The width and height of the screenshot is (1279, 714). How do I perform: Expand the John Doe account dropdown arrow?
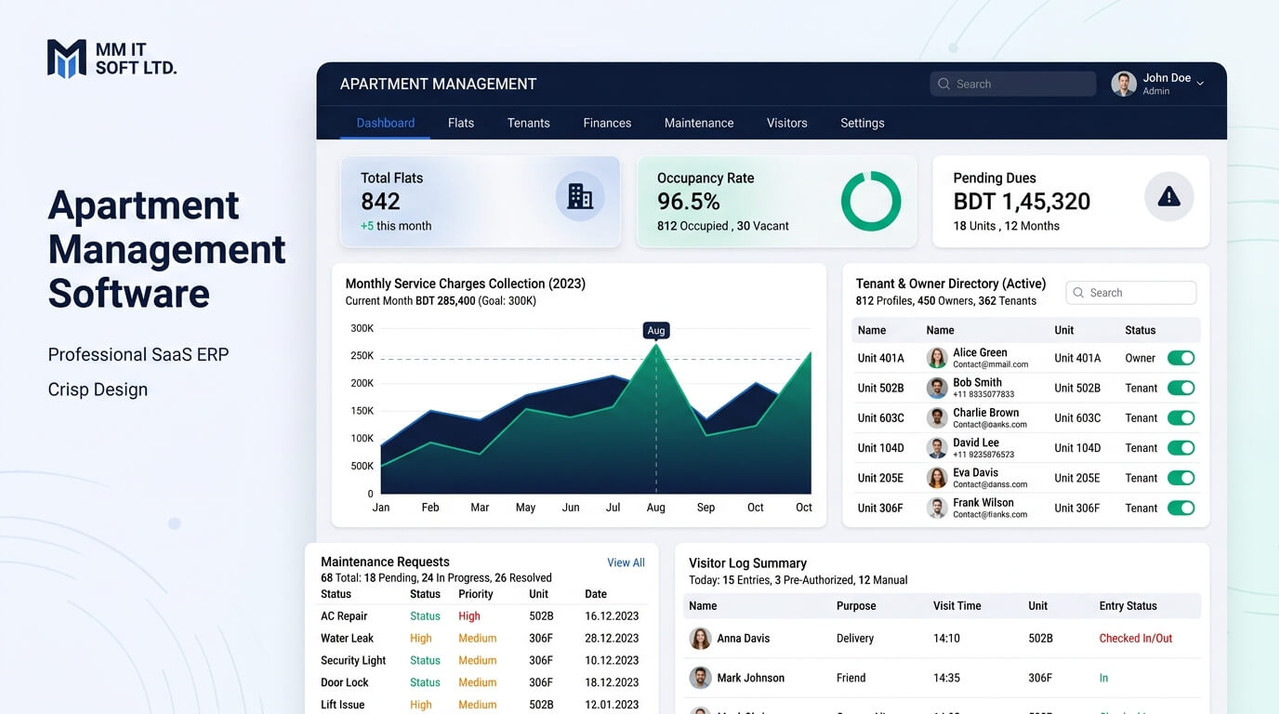[x=1200, y=83]
